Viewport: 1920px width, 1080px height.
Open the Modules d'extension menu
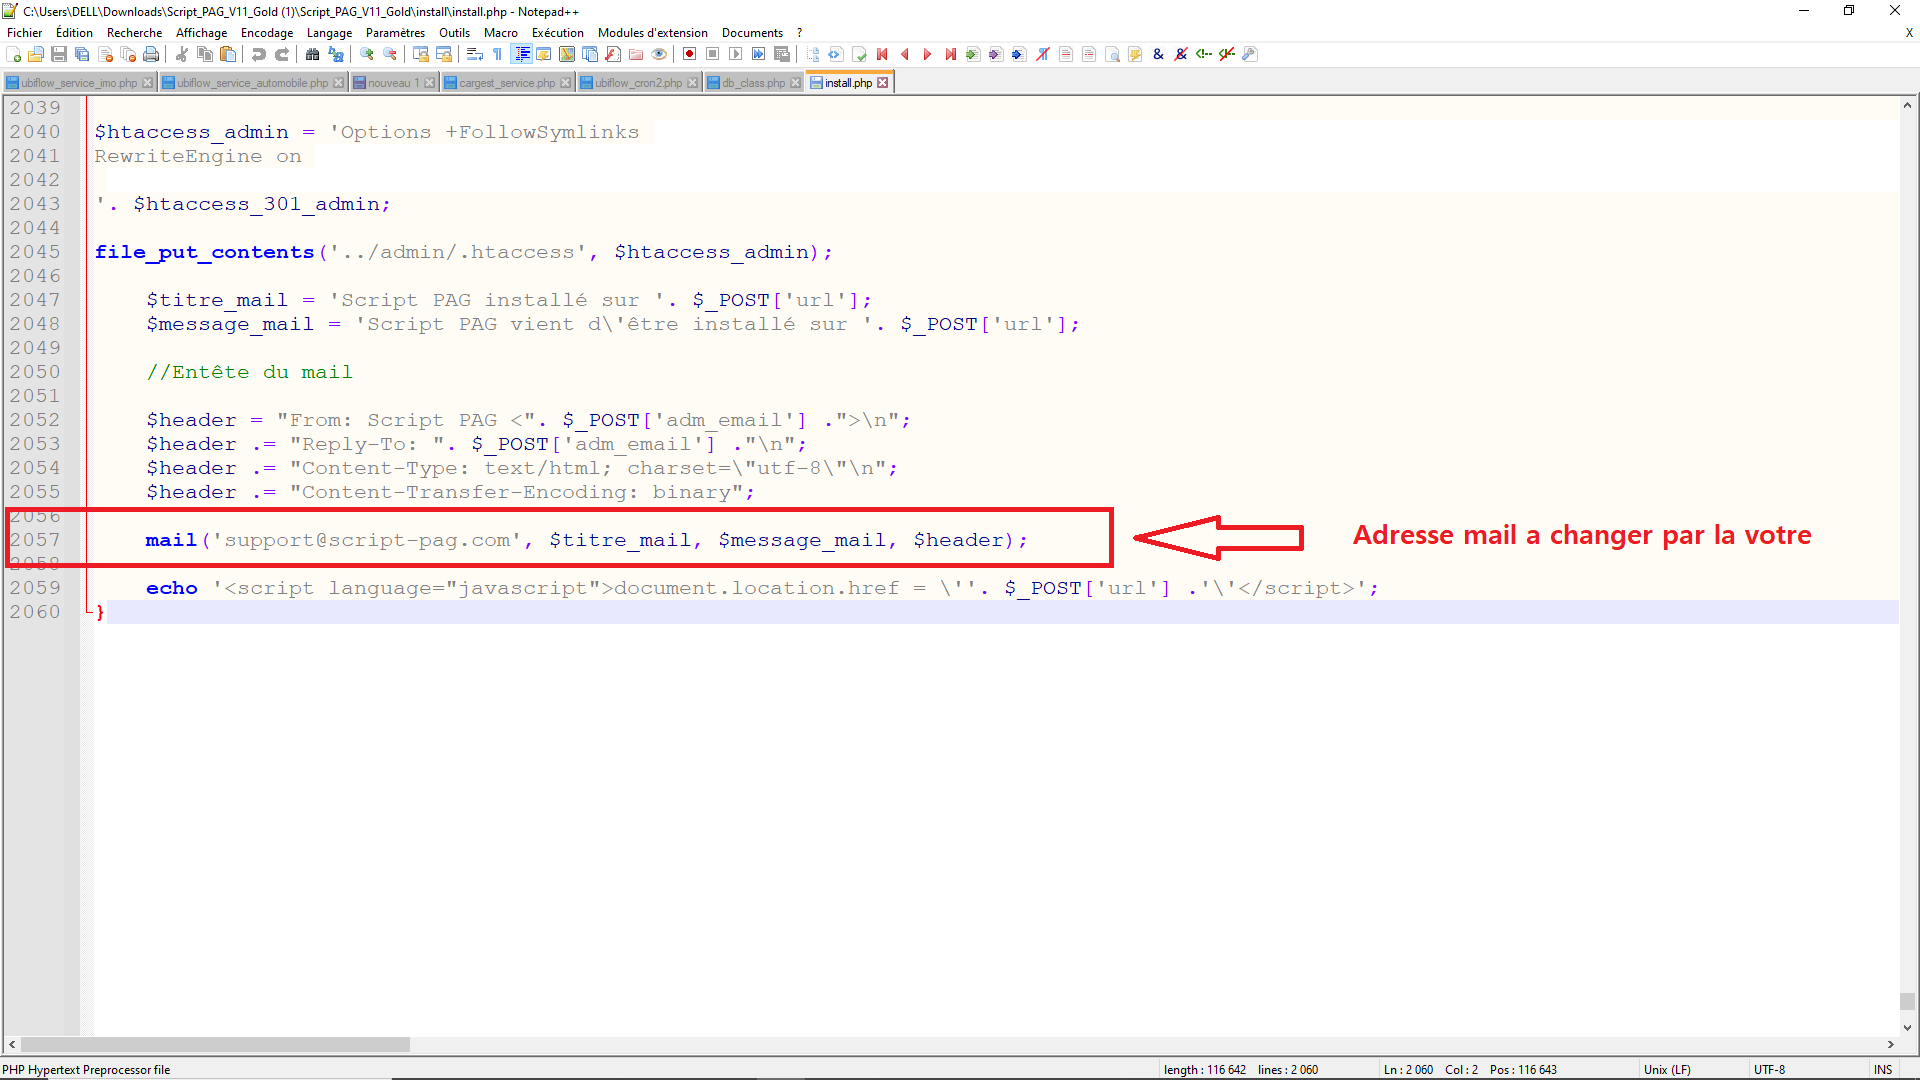(x=653, y=33)
